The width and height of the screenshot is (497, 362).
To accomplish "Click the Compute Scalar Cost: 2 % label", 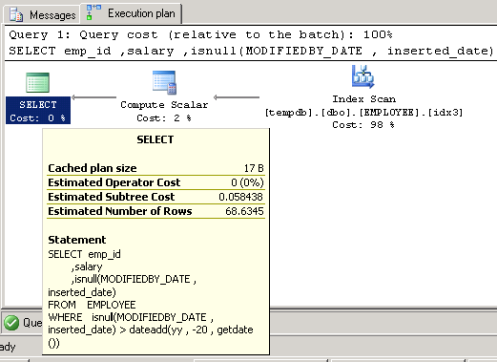I will coord(164,111).
